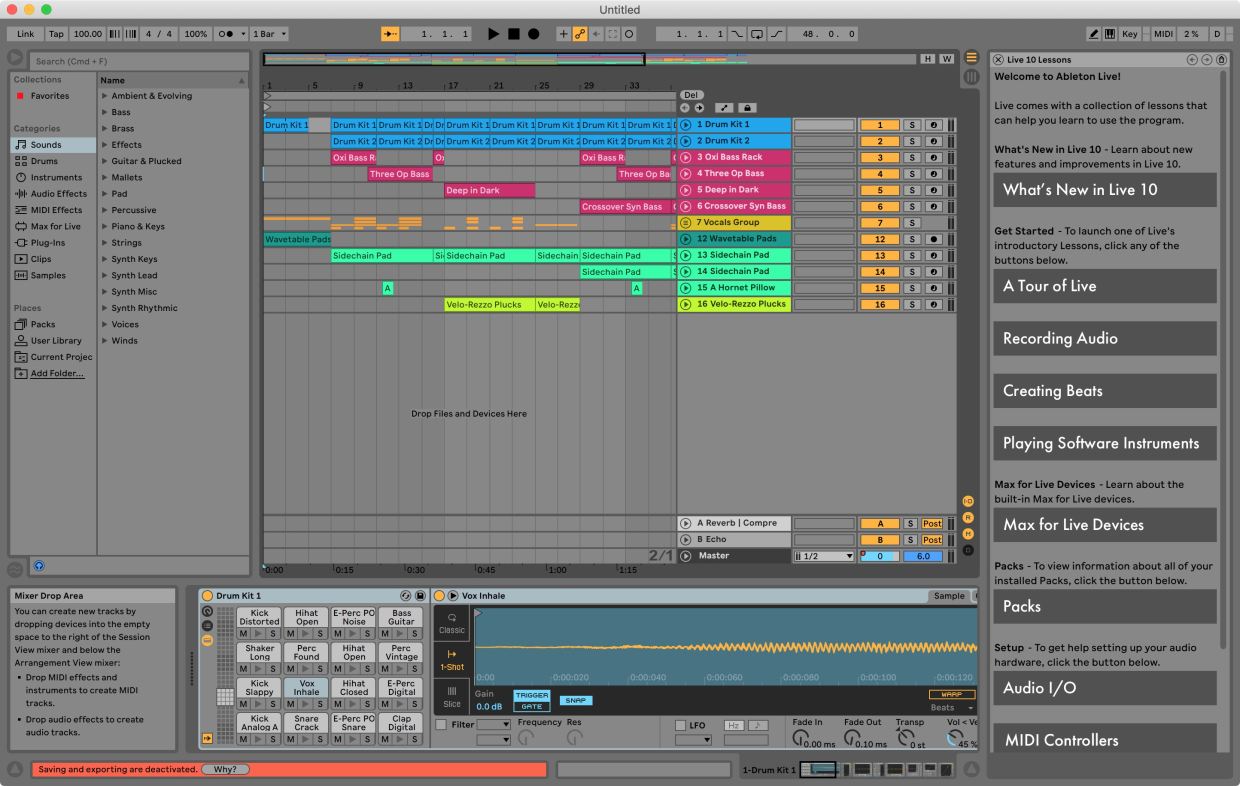
Task: Start playback with the Play button
Action: click(x=493, y=34)
